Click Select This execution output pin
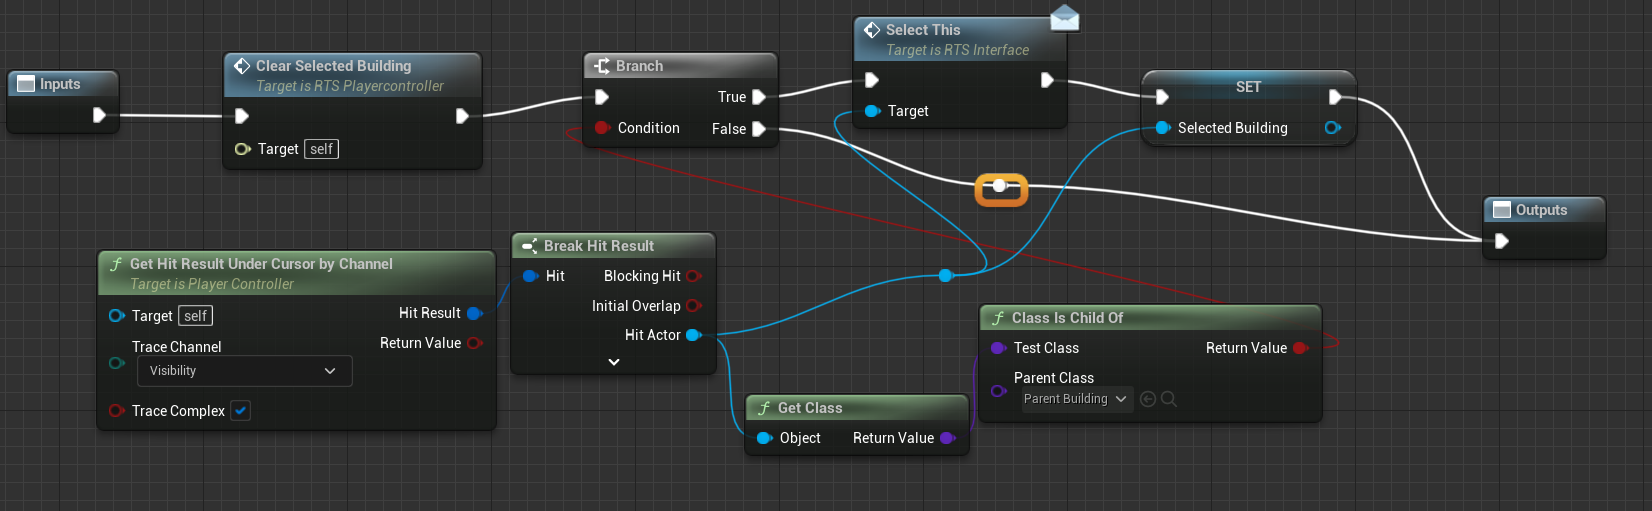 1047,80
